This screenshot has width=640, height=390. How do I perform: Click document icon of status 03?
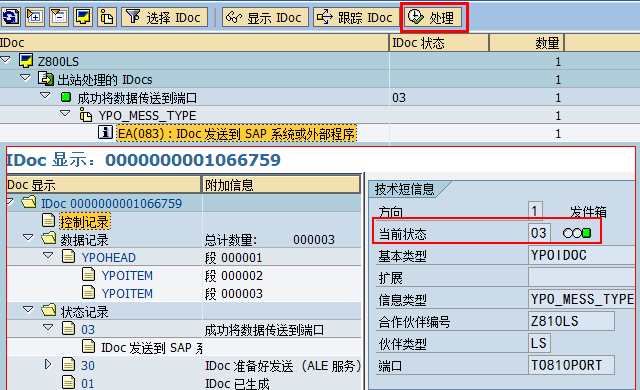coord(68,328)
